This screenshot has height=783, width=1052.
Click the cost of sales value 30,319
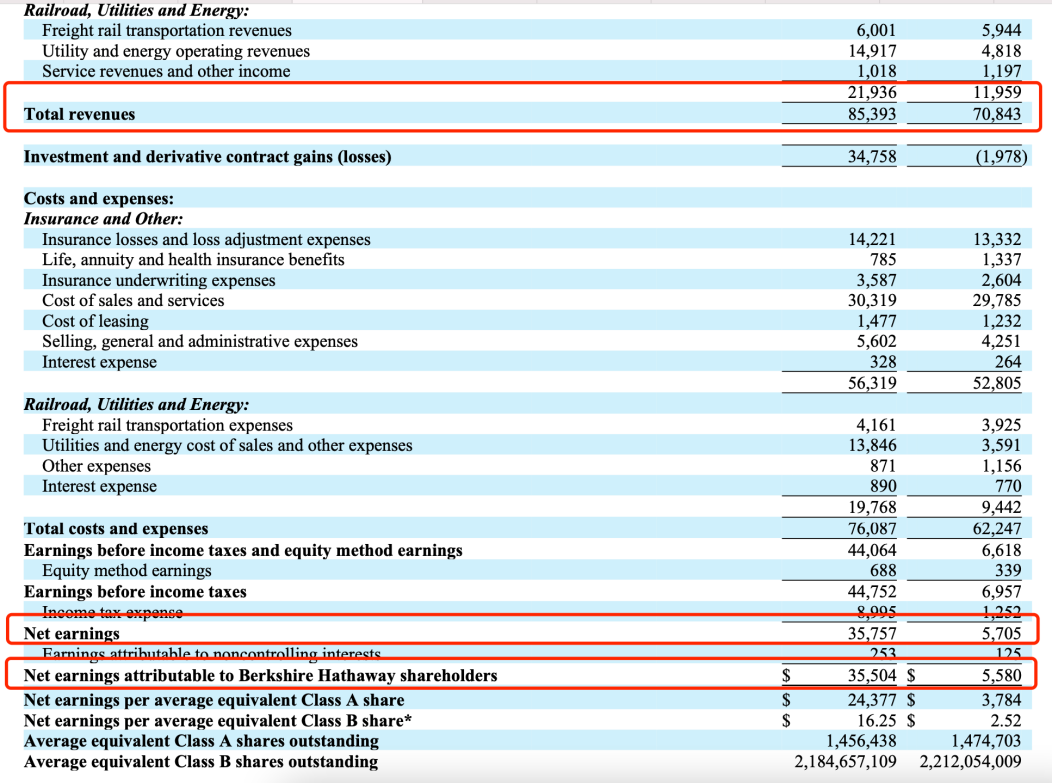(x=872, y=301)
